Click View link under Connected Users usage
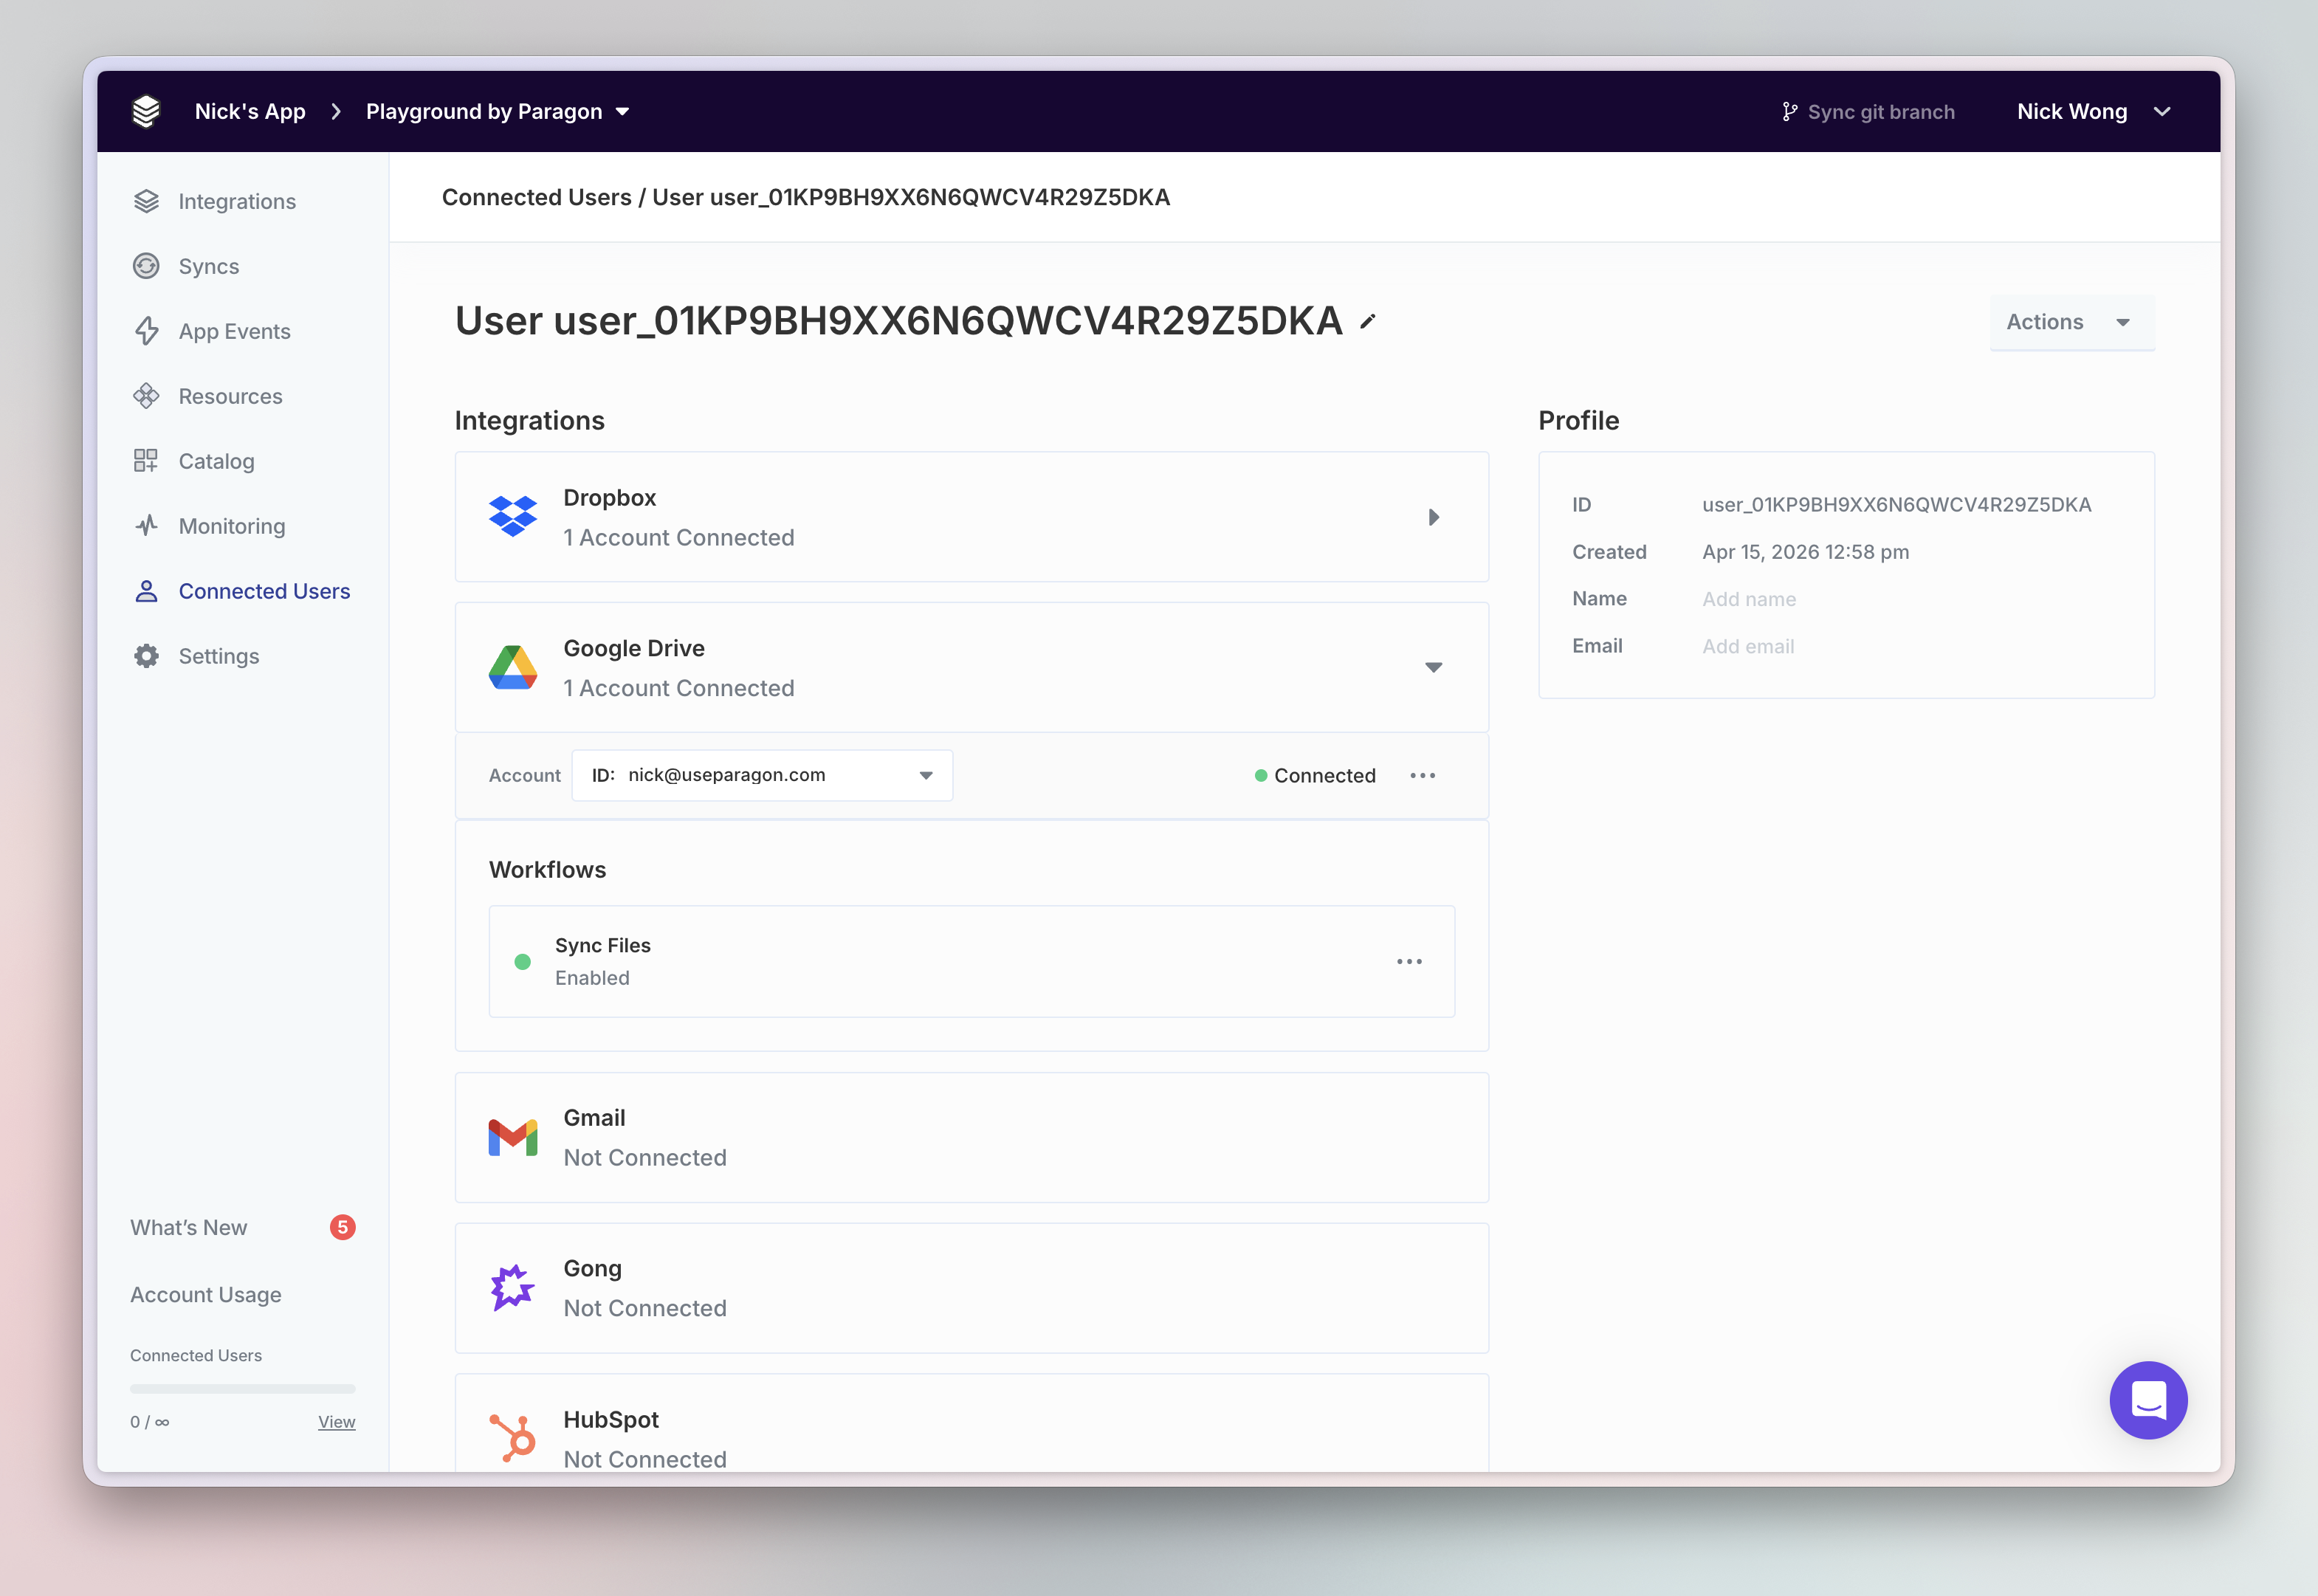Image resolution: width=2318 pixels, height=1596 pixels. point(337,1421)
